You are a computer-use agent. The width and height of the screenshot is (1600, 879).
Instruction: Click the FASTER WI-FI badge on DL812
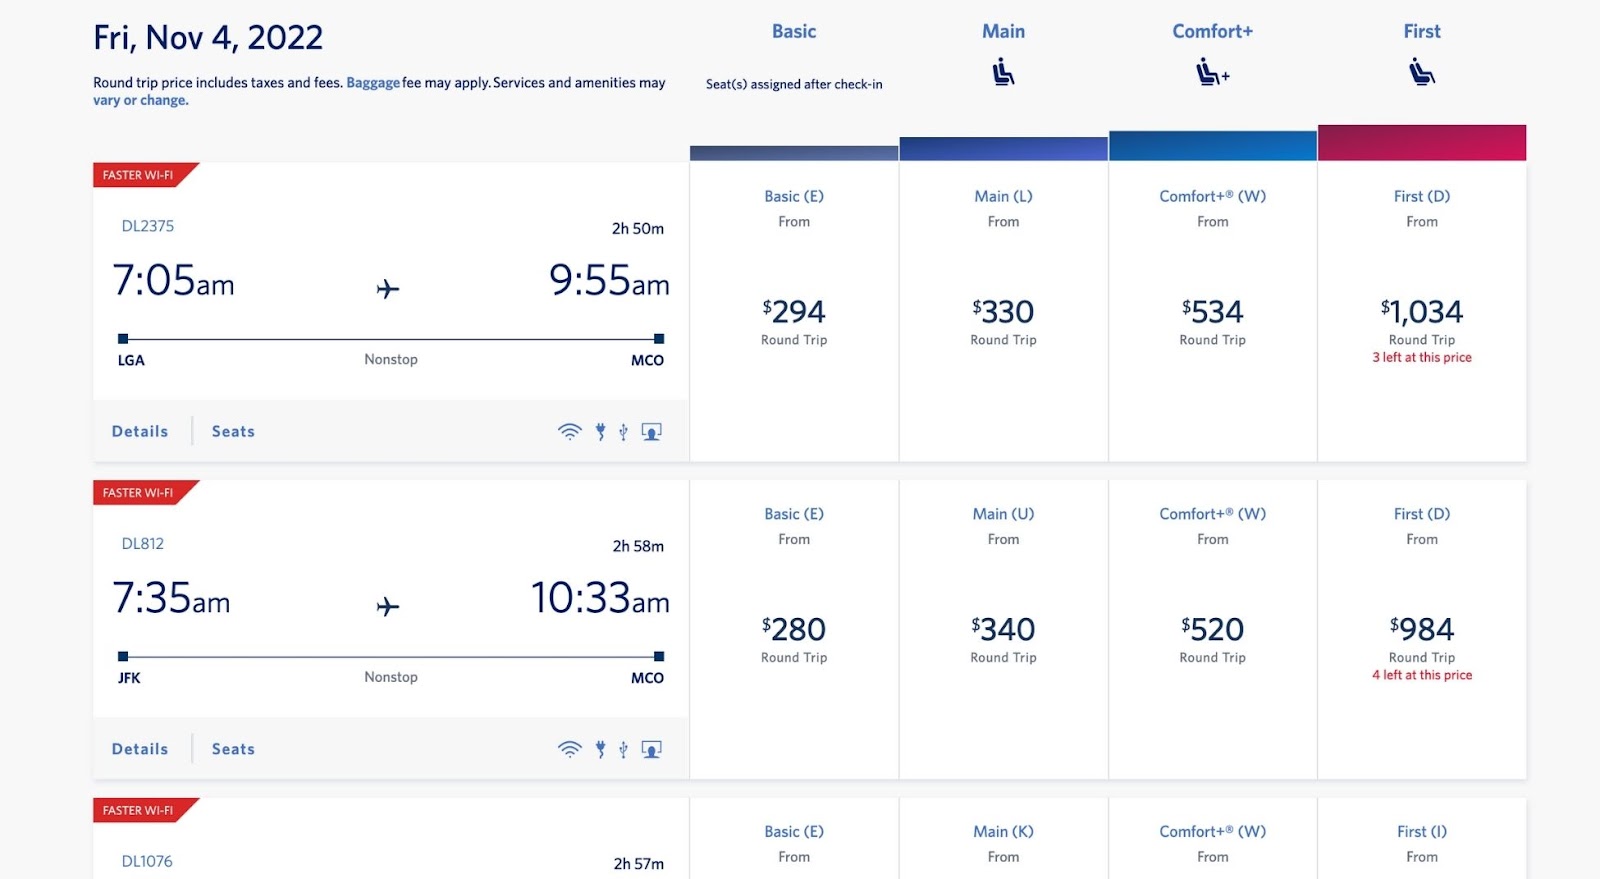[145, 493]
